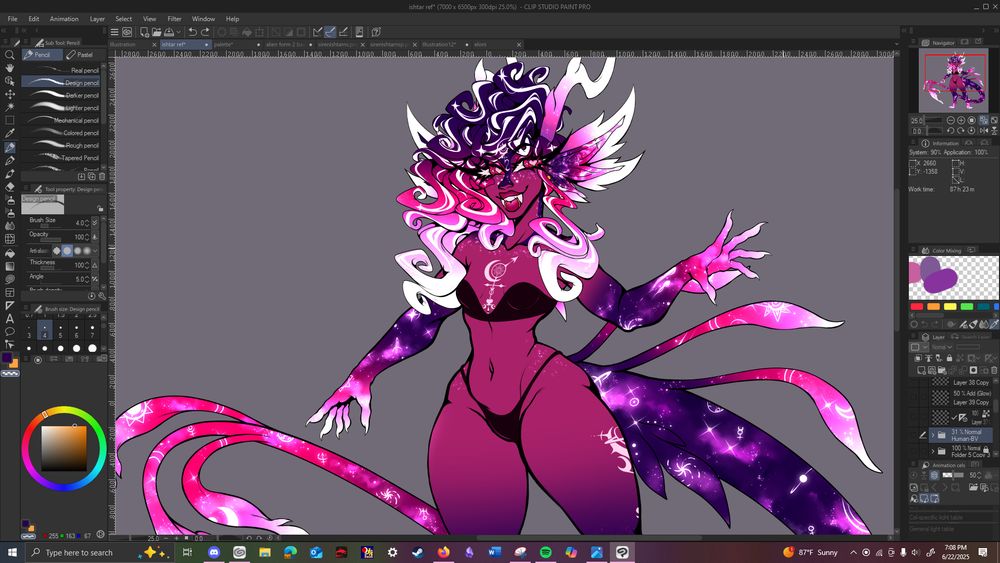Open Filter menu
Image resolution: width=1000 pixels, height=563 pixels.
[x=174, y=18]
